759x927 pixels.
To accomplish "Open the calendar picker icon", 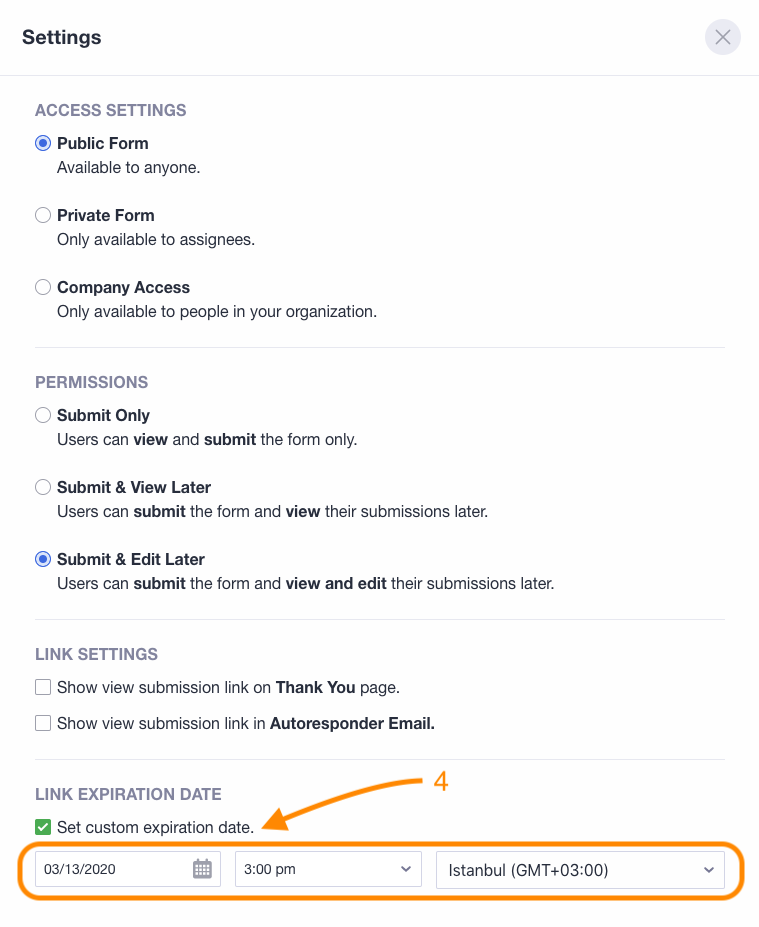I will 202,869.
